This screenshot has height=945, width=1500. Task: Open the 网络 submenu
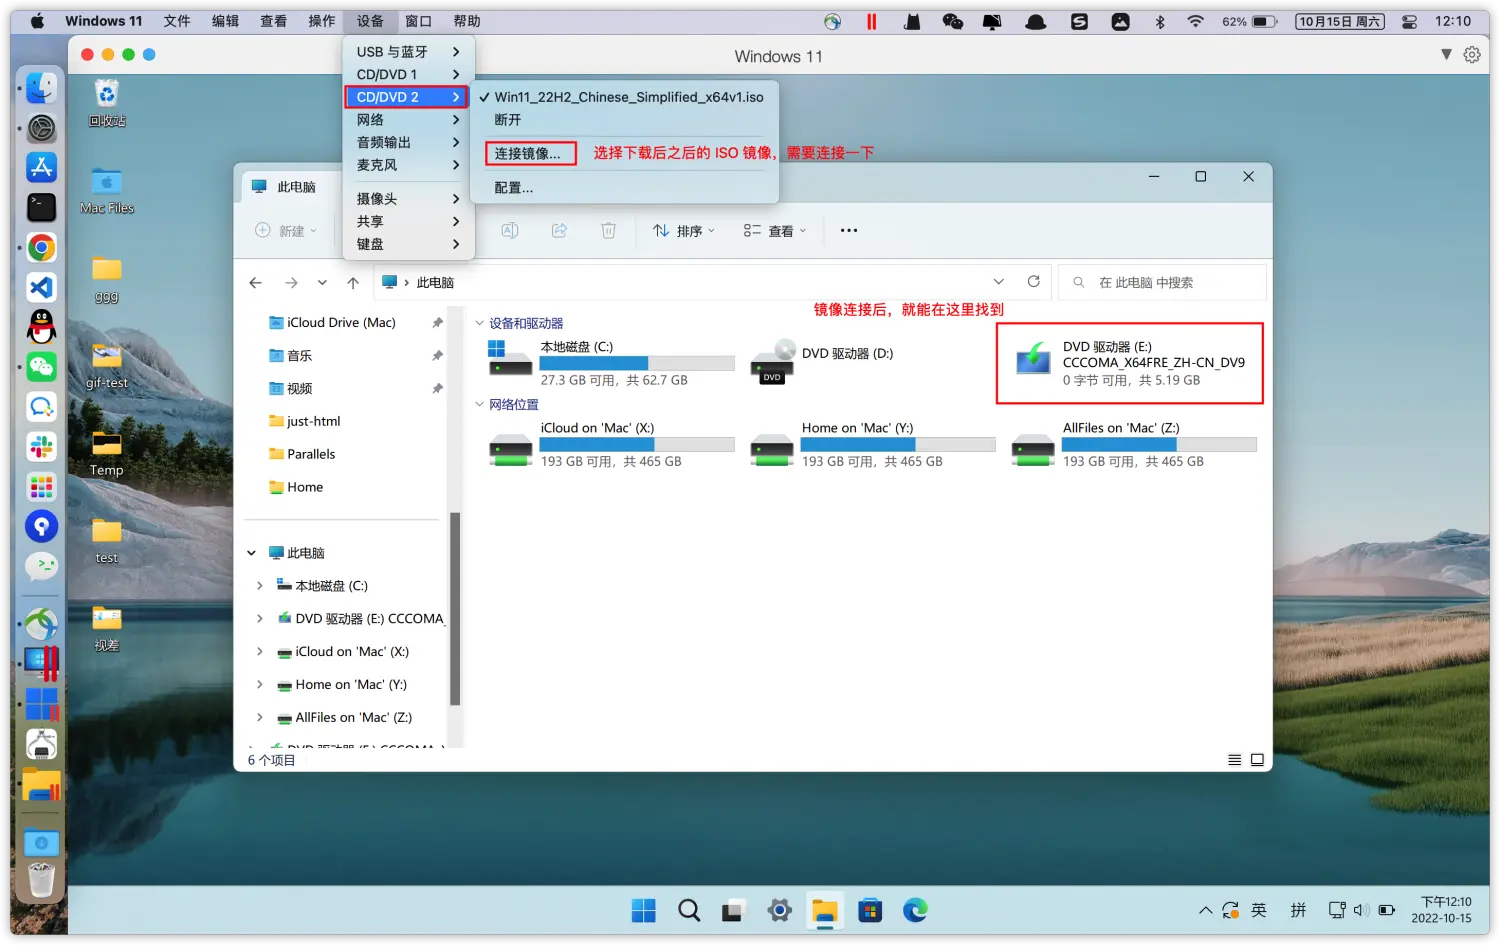coord(408,120)
